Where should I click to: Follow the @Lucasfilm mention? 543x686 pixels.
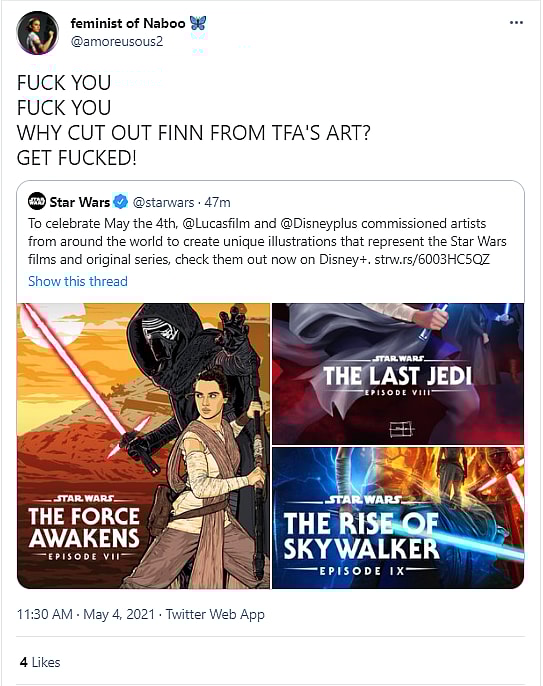pos(216,224)
